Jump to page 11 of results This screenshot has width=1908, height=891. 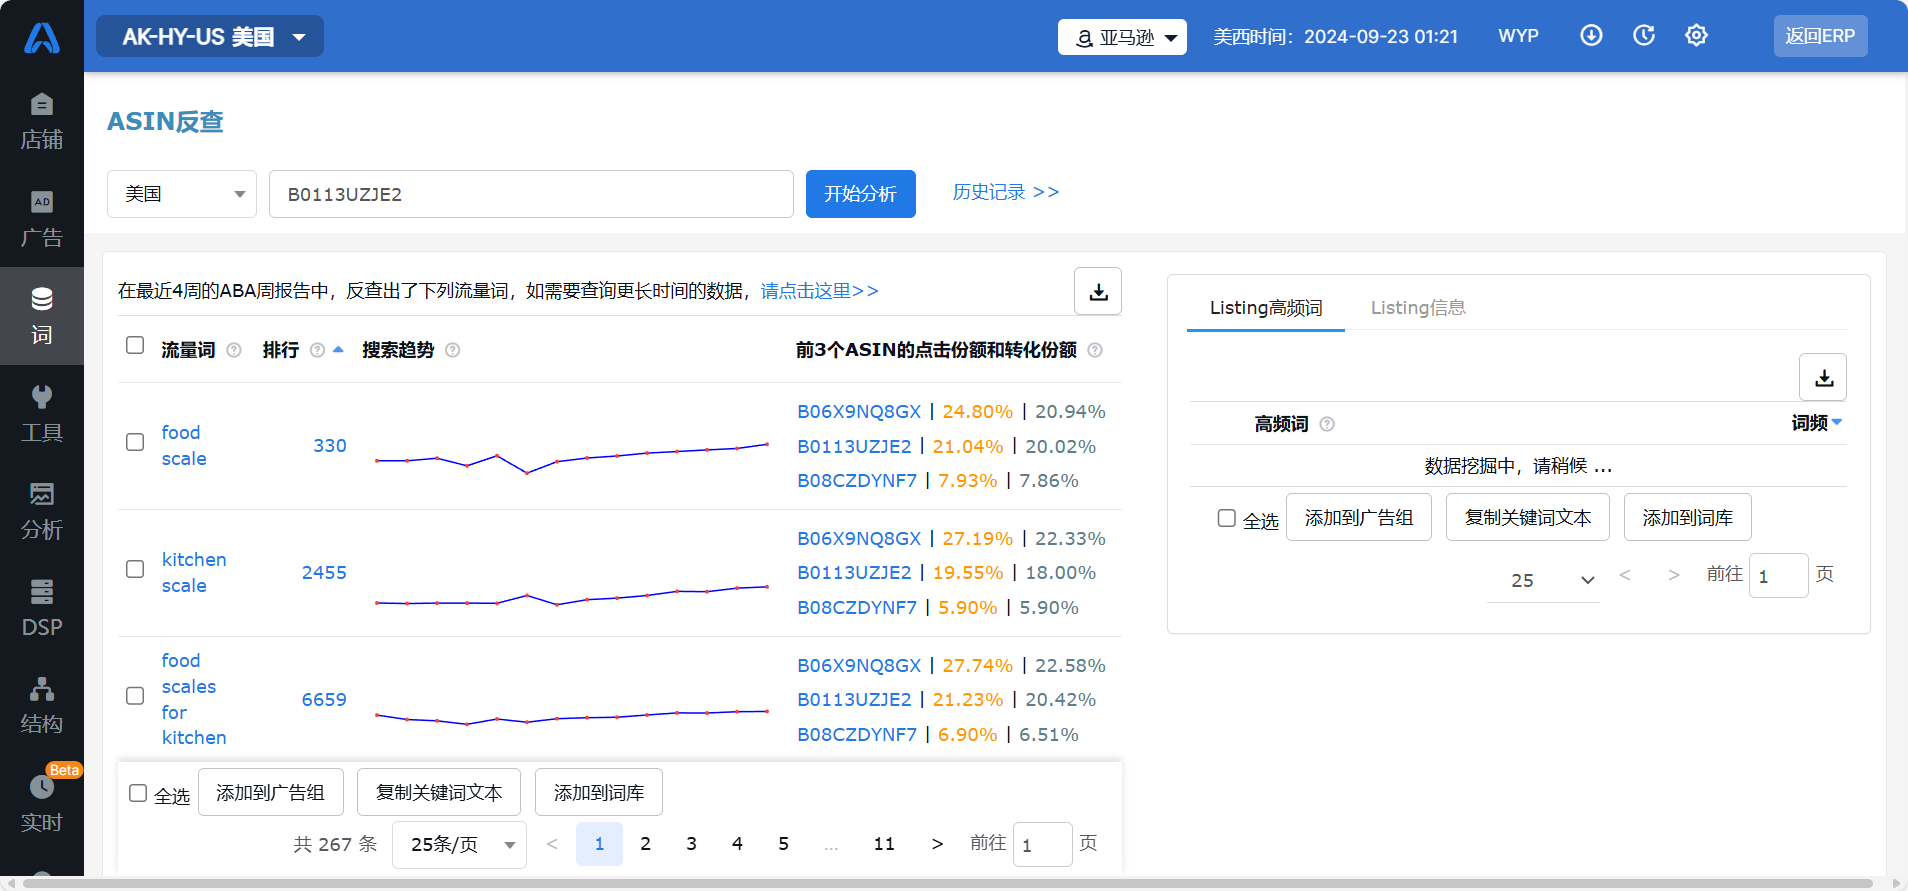884,844
